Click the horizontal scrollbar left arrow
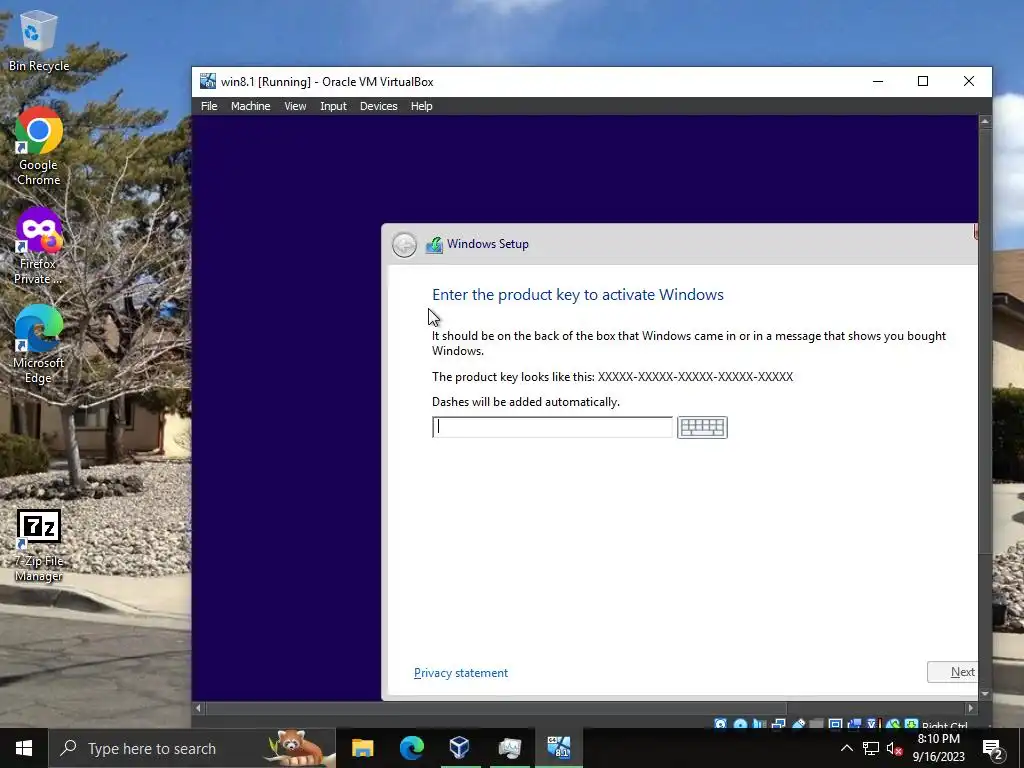Image resolution: width=1024 pixels, height=768 pixels. click(x=199, y=708)
